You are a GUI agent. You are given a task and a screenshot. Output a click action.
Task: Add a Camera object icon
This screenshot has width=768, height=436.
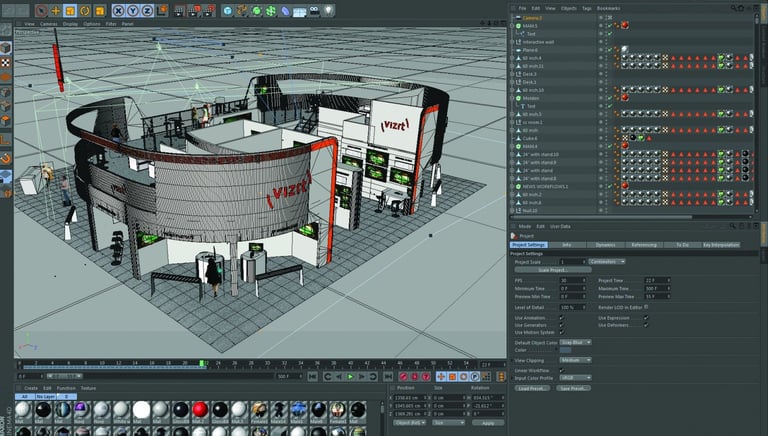click(x=314, y=10)
